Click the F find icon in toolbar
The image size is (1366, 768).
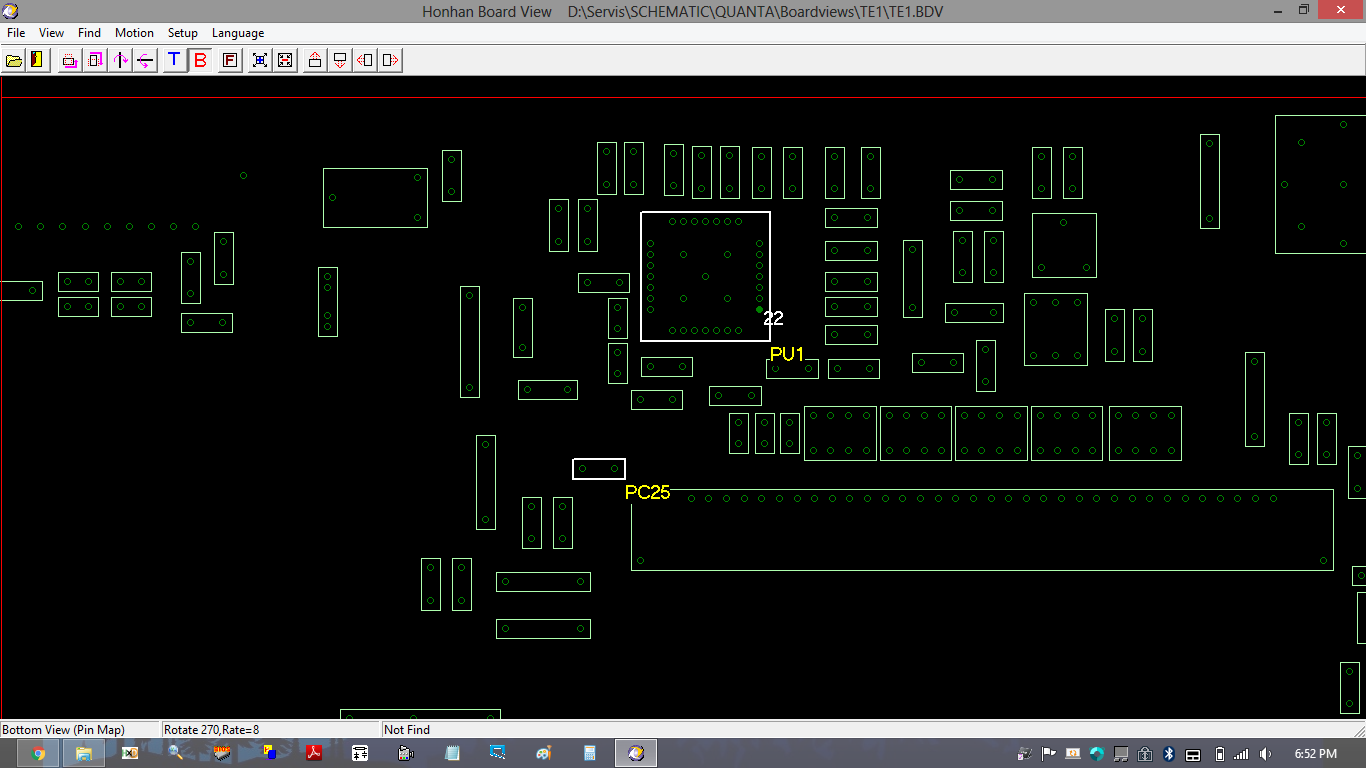[x=230, y=60]
